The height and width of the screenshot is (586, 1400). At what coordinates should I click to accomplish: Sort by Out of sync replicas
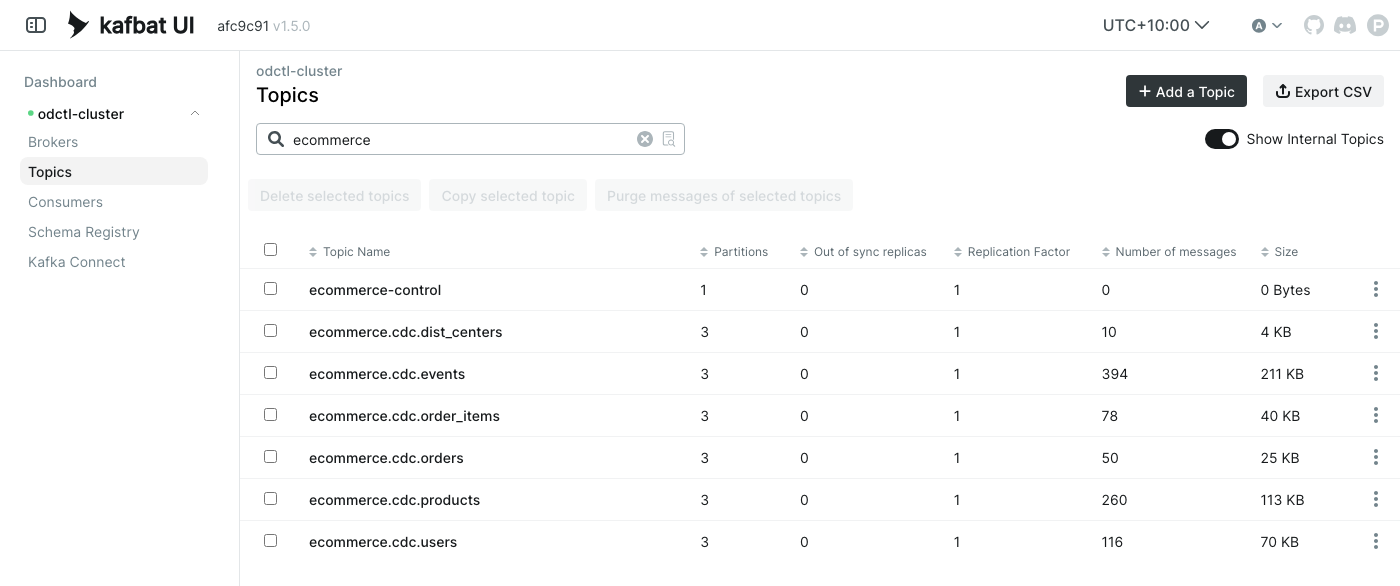click(x=863, y=252)
